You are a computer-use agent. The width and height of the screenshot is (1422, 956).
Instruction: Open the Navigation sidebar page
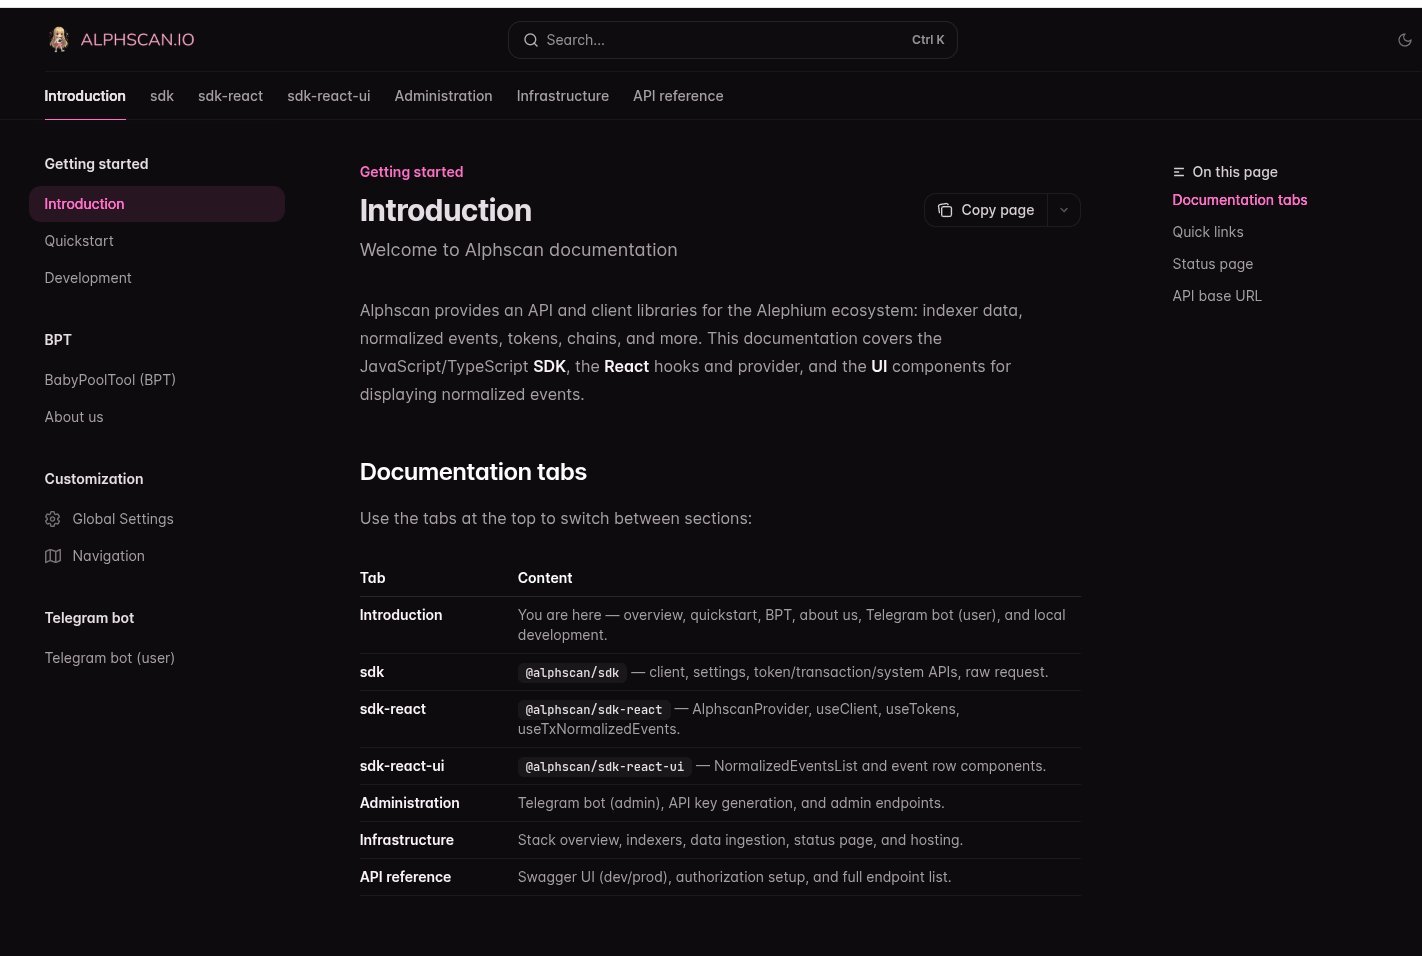pyautogui.click(x=108, y=556)
